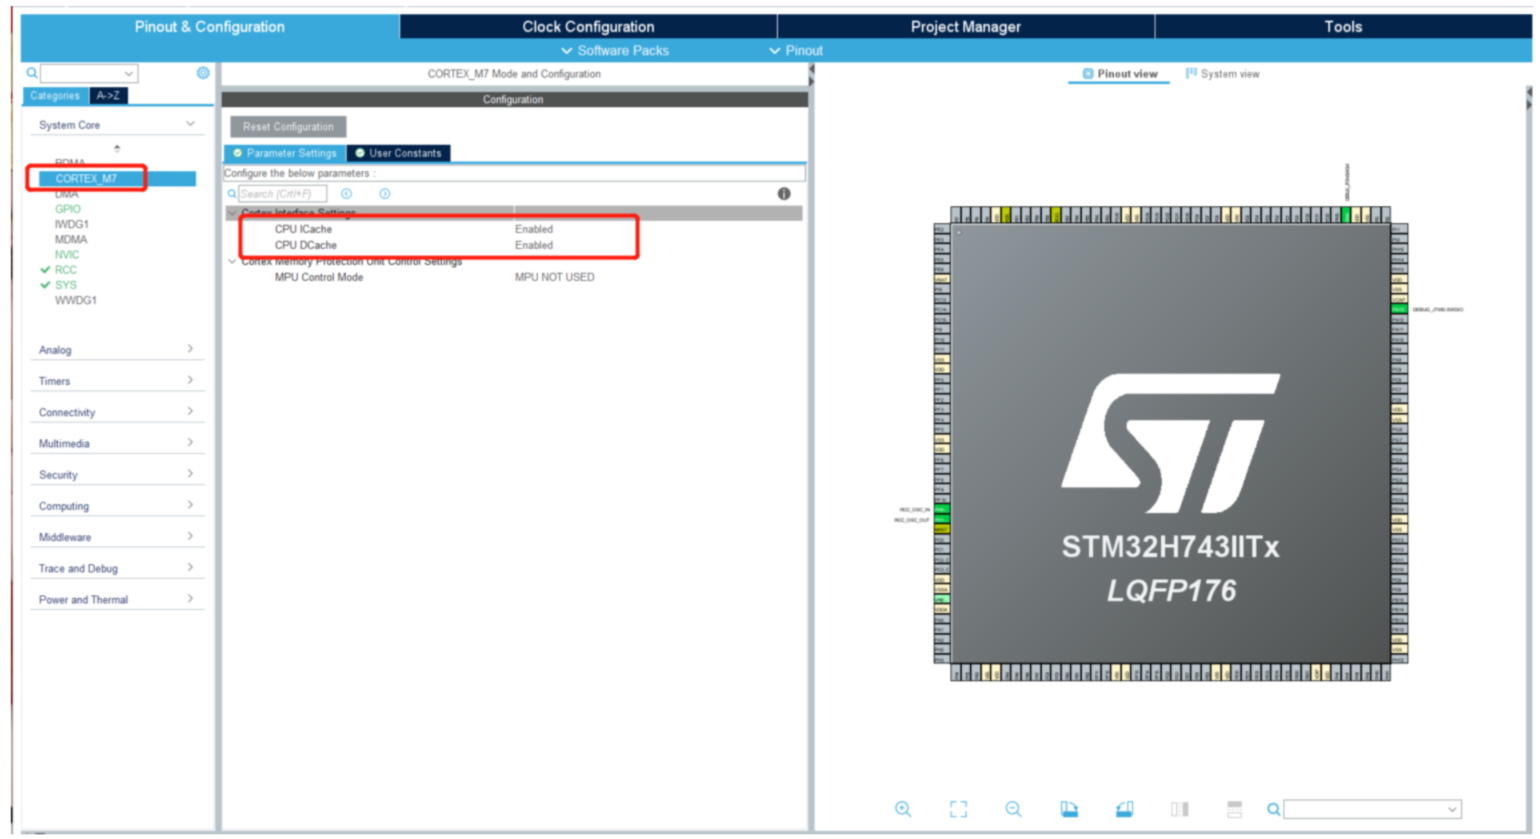Click the best-fit view icon below the chip
The height and width of the screenshot is (839, 1540).
[x=958, y=808]
